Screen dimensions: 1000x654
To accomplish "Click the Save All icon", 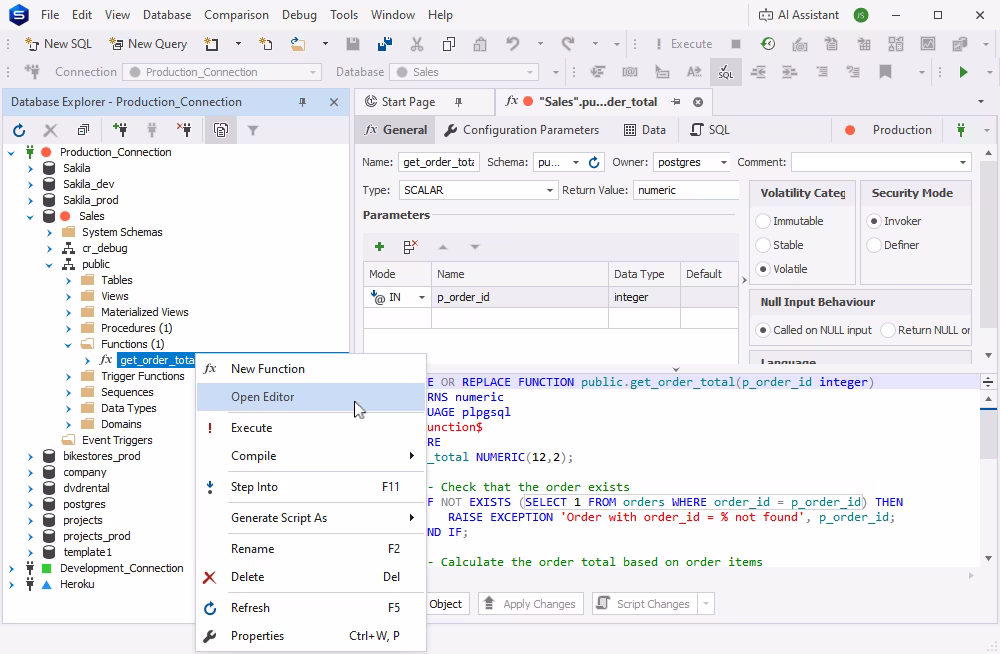I will coord(385,44).
